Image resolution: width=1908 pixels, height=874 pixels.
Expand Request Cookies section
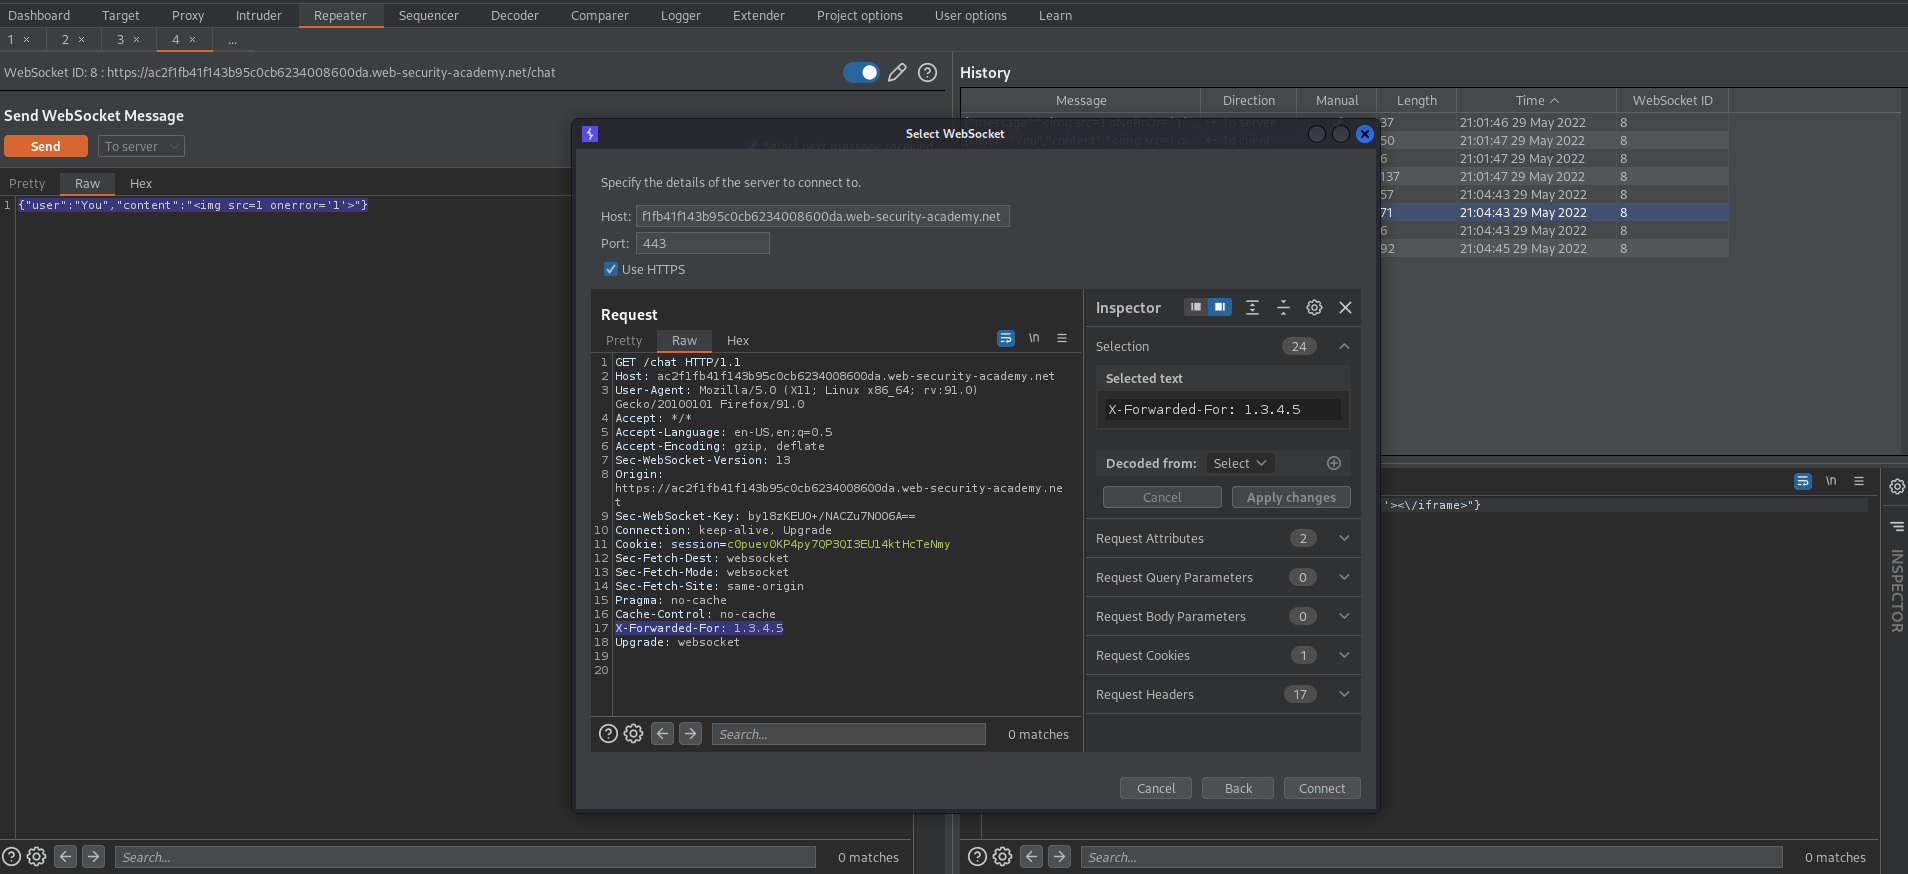pyautogui.click(x=1344, y=655)
